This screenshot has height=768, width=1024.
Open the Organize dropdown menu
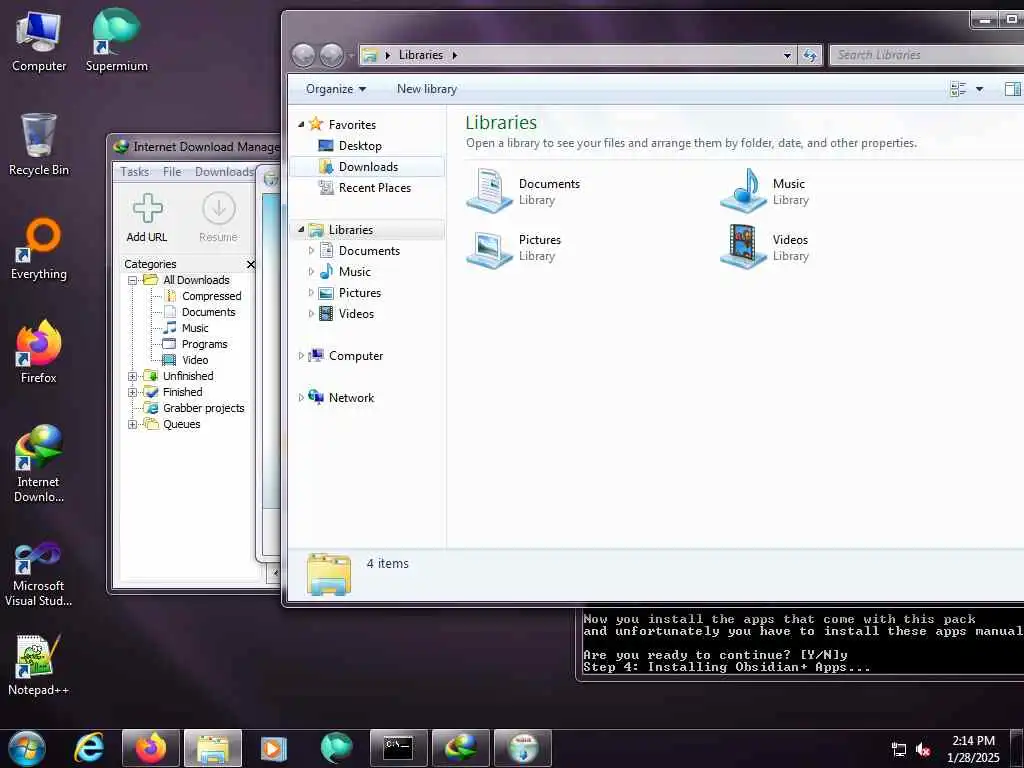336,89
